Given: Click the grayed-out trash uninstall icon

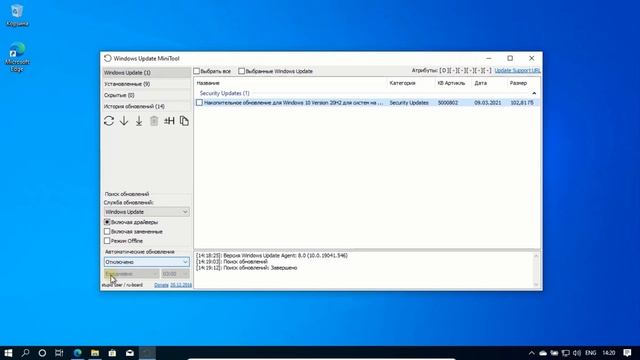Looking at the screenshot, I should (x=154, y=121).
